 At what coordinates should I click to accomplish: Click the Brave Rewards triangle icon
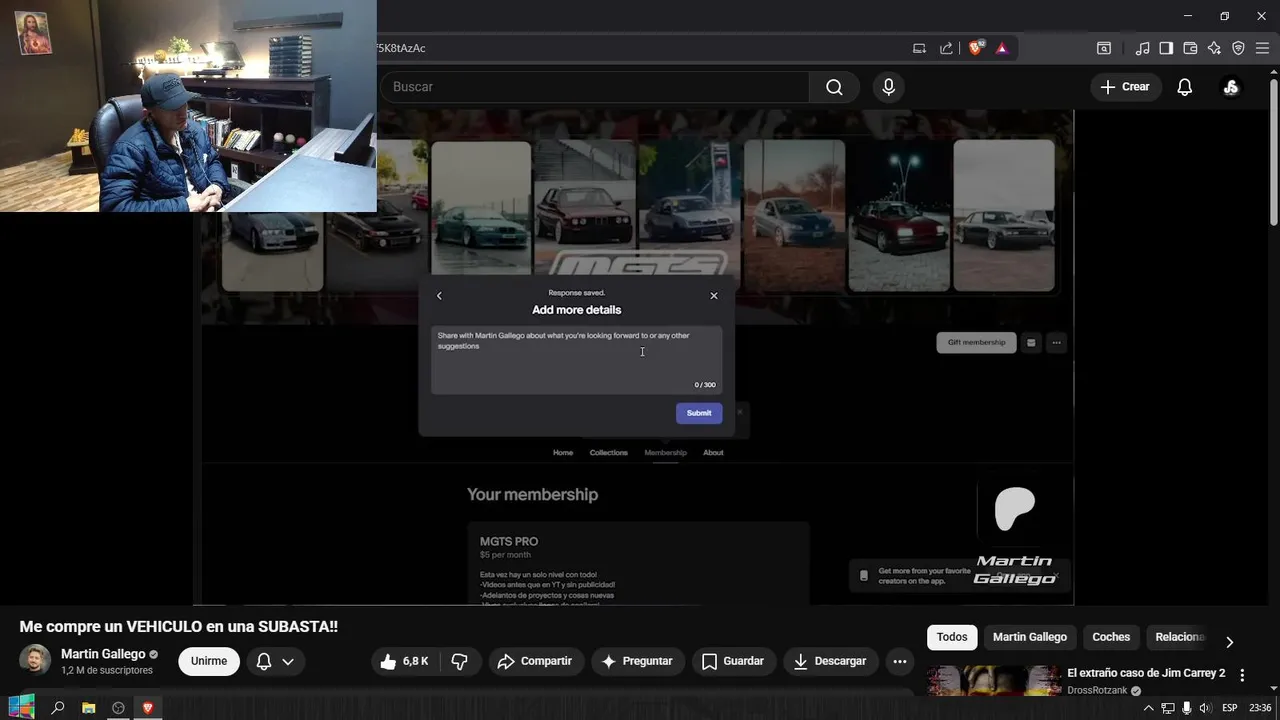[1001, 48]
